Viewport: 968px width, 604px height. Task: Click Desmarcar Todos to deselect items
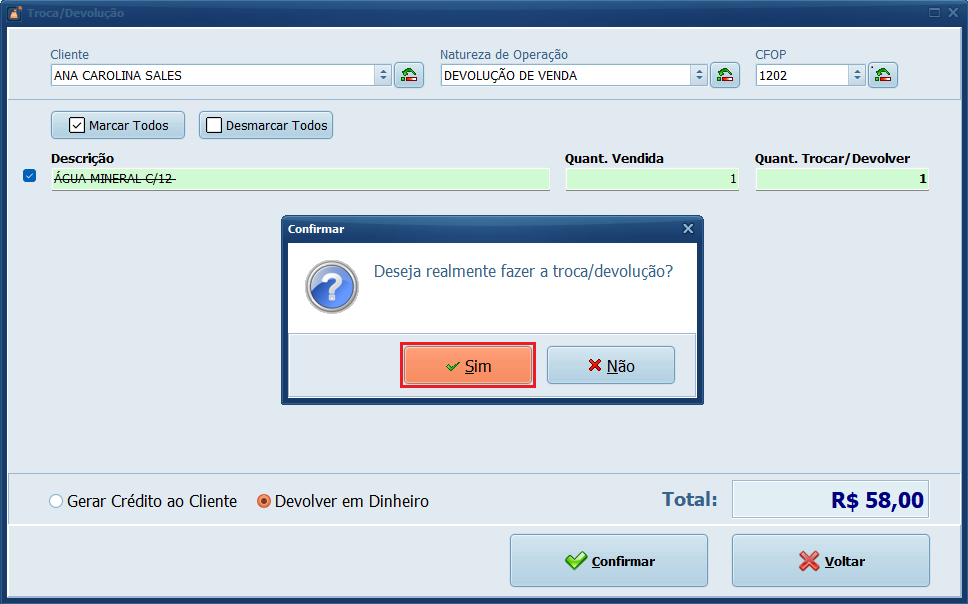click(266, 125)
